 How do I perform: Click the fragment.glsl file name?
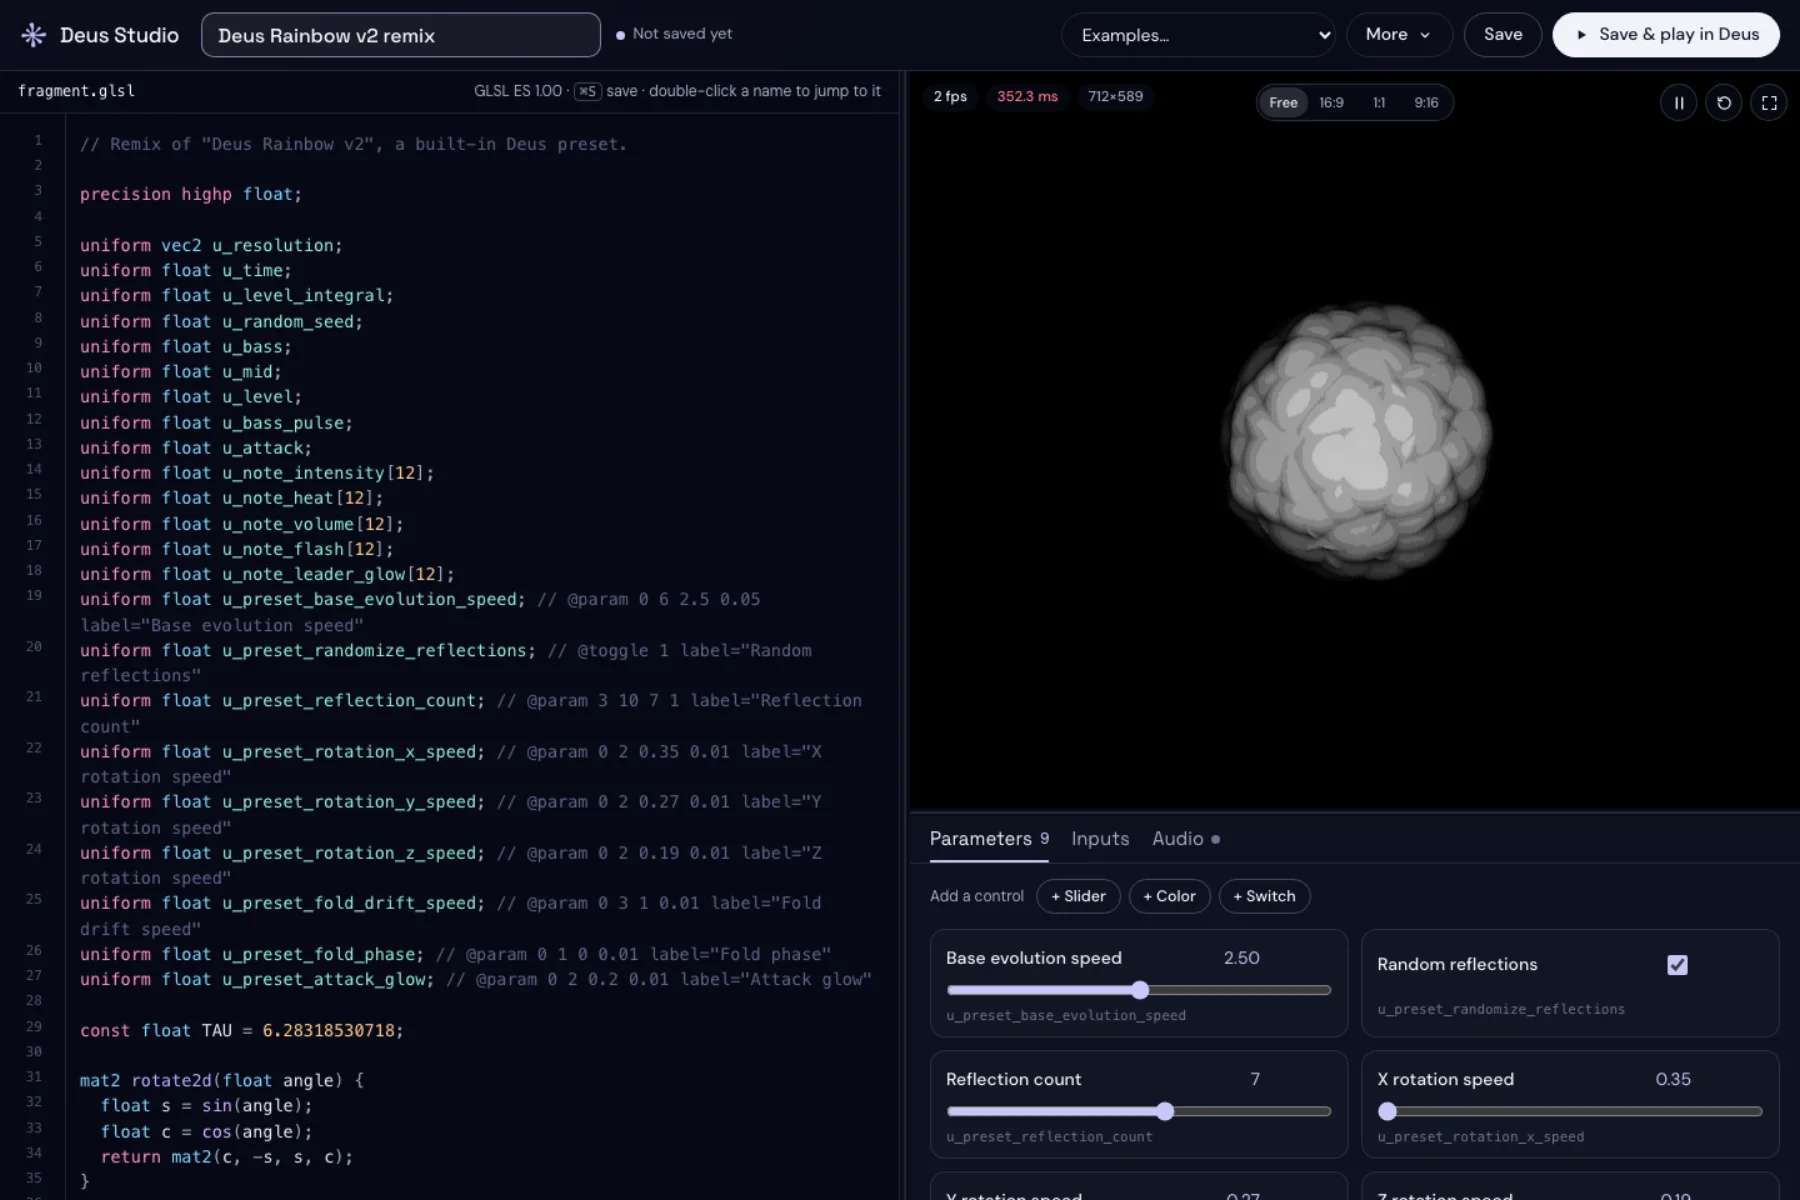click(x=76, y=91)
